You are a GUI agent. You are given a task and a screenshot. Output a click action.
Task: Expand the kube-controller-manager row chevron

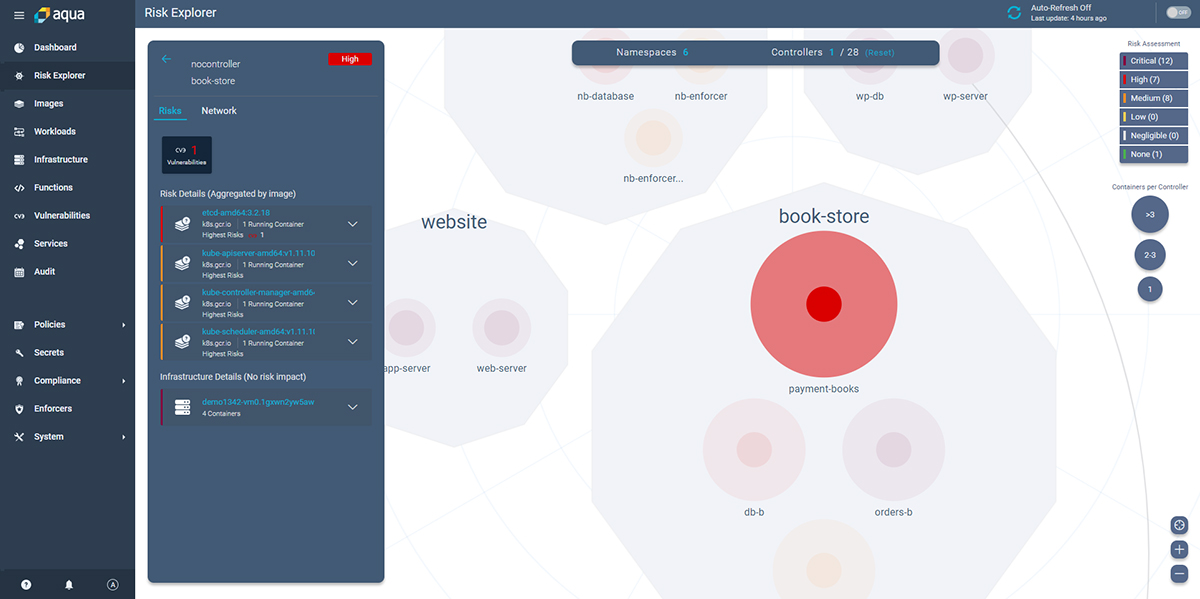point(353,303)
